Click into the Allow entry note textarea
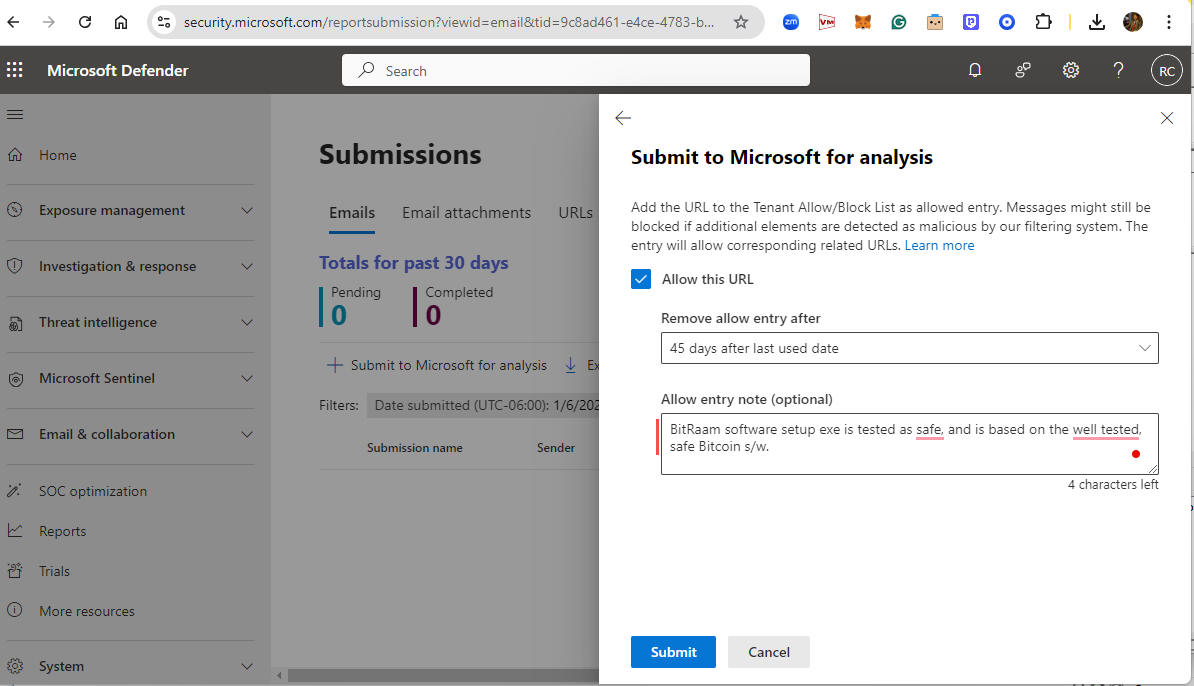The width and height of the screenshot is (1194, 686). tap(909, 444)
